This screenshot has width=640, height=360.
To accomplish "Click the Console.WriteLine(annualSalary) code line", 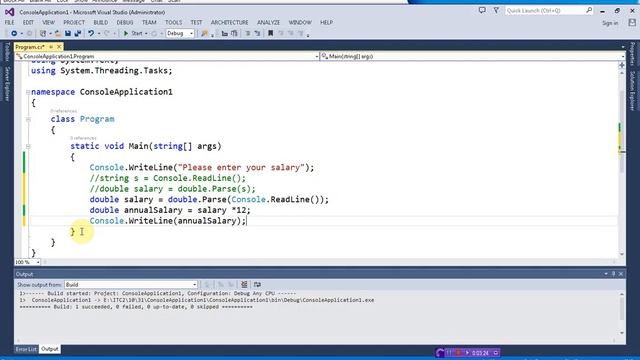I will coord(168,221).
